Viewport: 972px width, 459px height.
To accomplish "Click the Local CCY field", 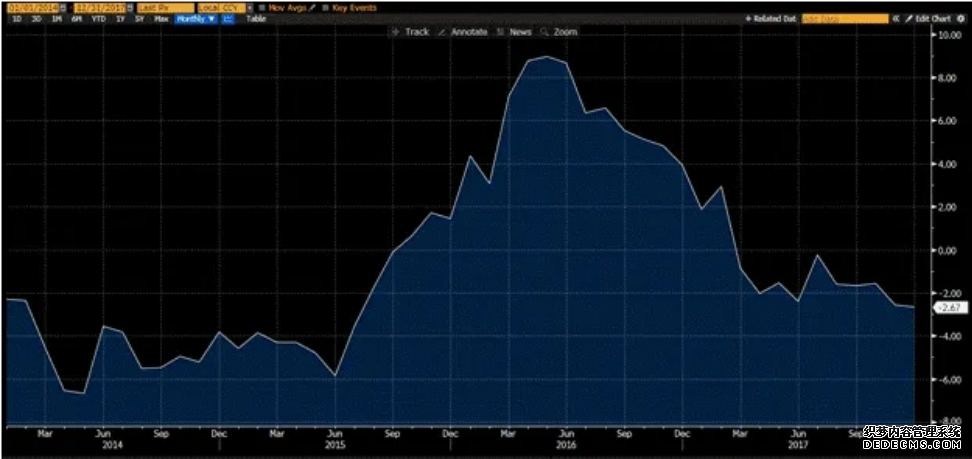I will (x=221, y=8).
